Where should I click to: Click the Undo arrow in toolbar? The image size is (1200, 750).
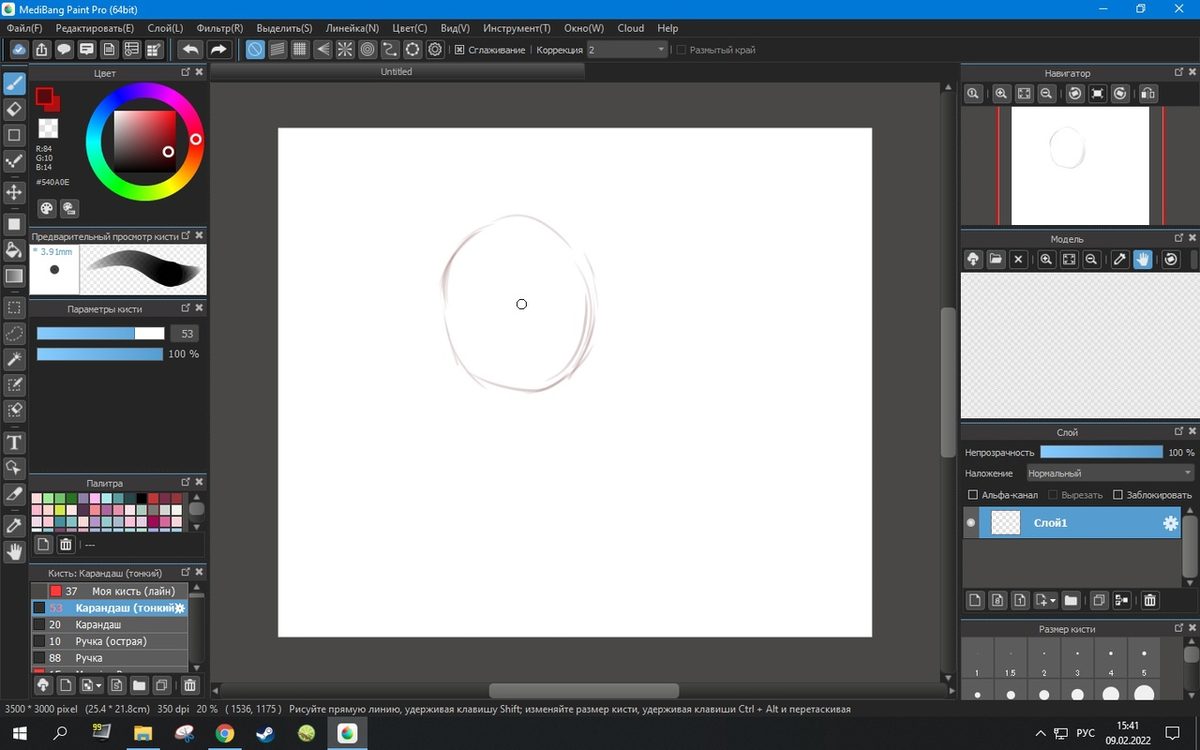(x=190, y=49)
